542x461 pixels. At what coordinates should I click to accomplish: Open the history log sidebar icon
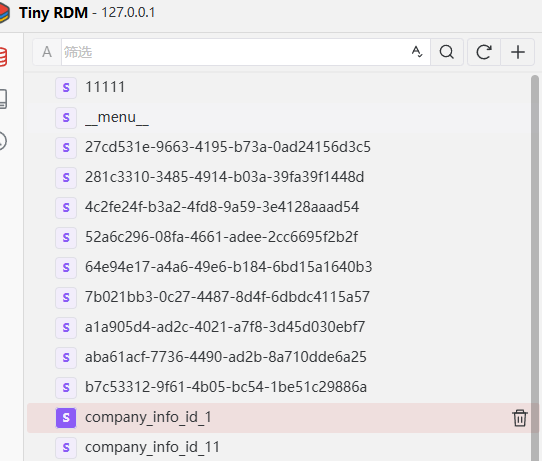pyautogui.click(x=3, y=141)
